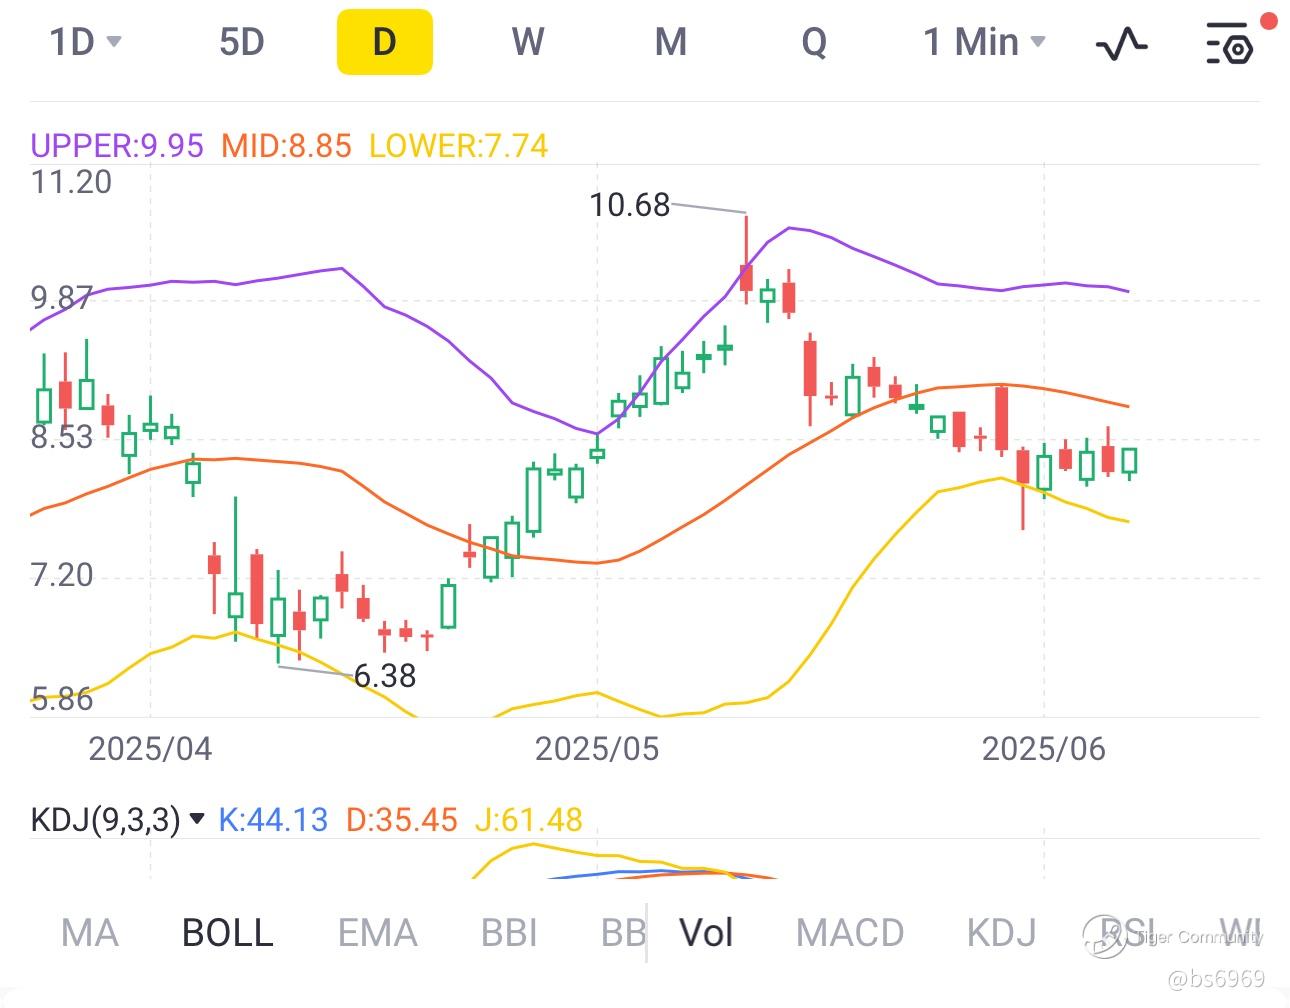Viewport: 1290px width, 1008px height.
Task: Click the 7.20 price axis label
Action: pyautogui.click(x=61, y=575)
